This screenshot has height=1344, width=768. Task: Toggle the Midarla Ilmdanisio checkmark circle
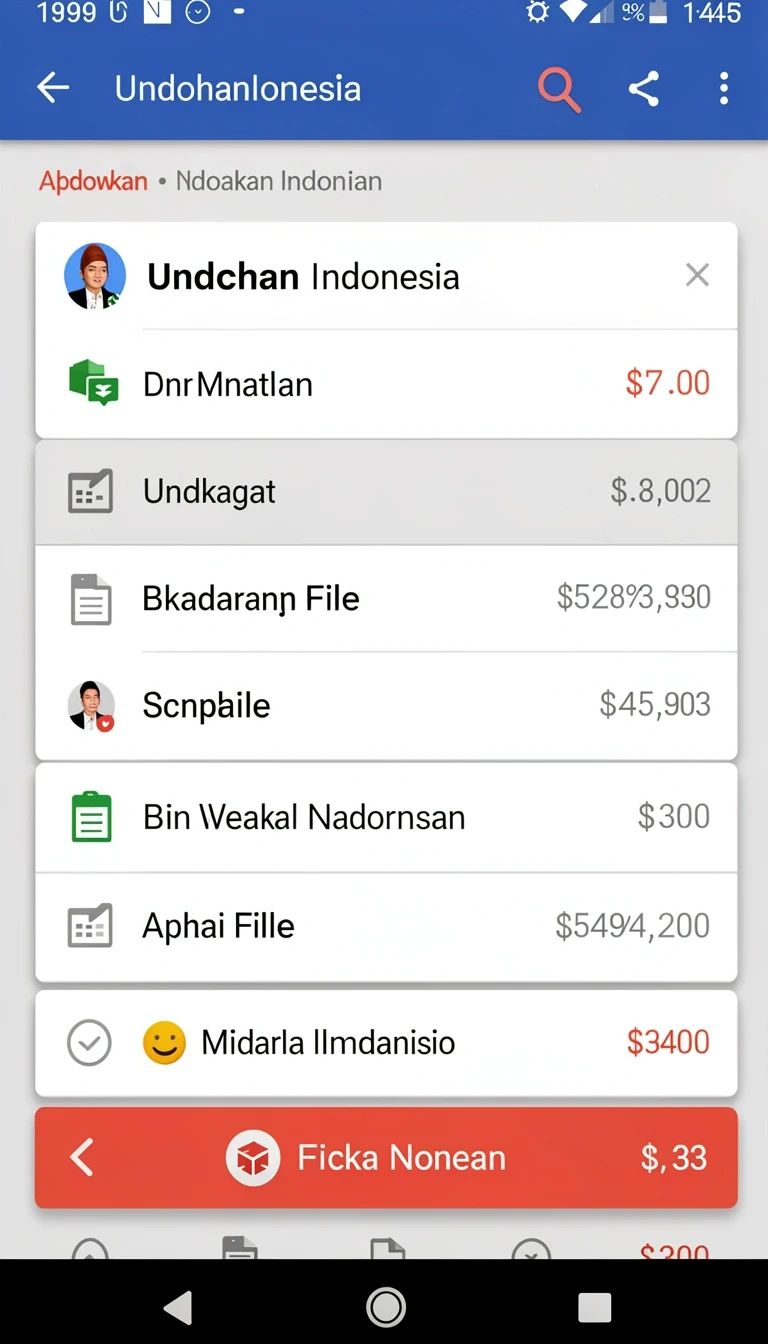pyautogui.click(x=89, y=1043)
